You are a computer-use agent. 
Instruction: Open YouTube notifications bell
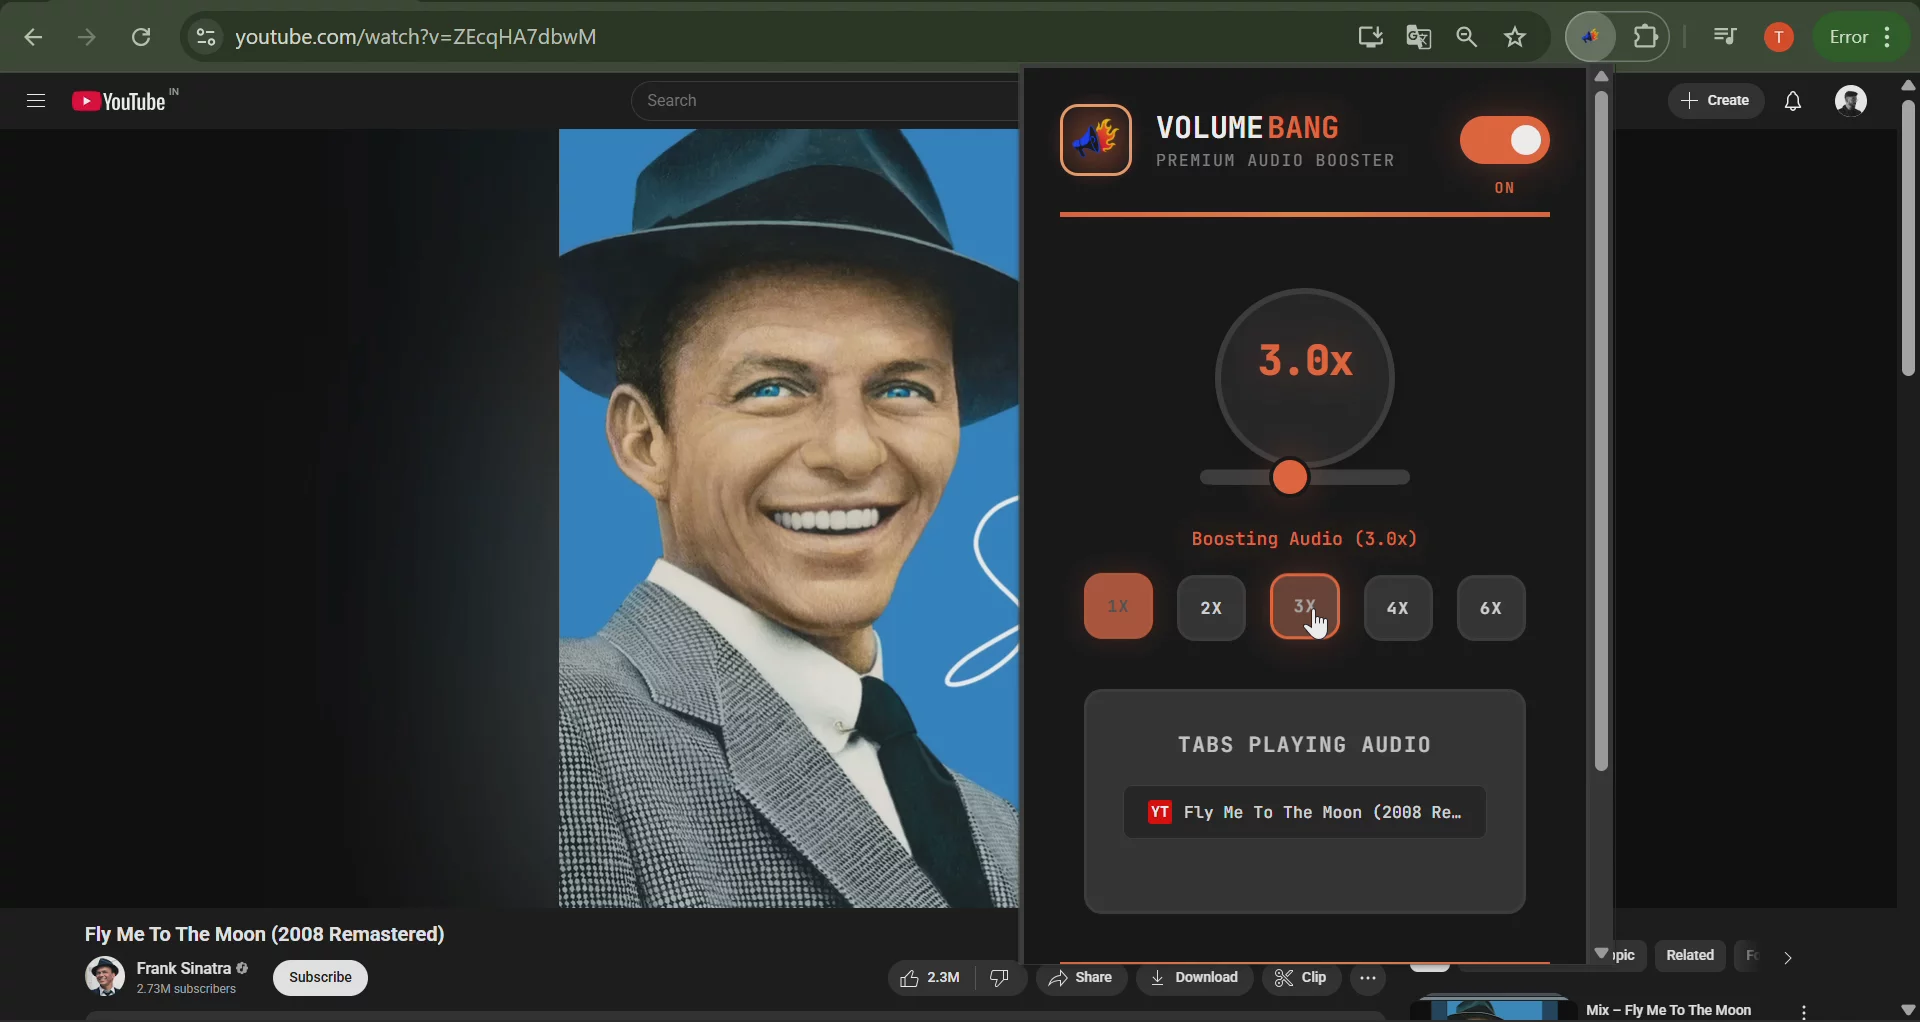click(1791, 100)
